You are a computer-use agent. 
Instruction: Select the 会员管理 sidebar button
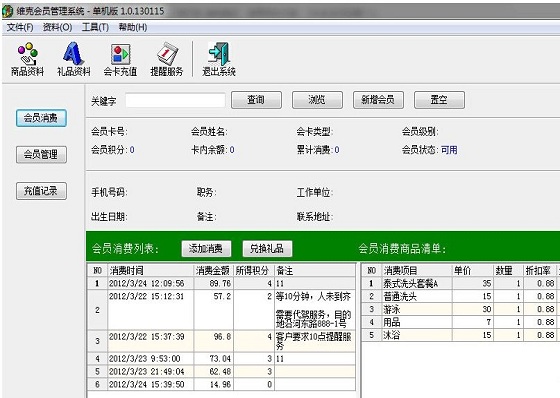click(41, 155)
